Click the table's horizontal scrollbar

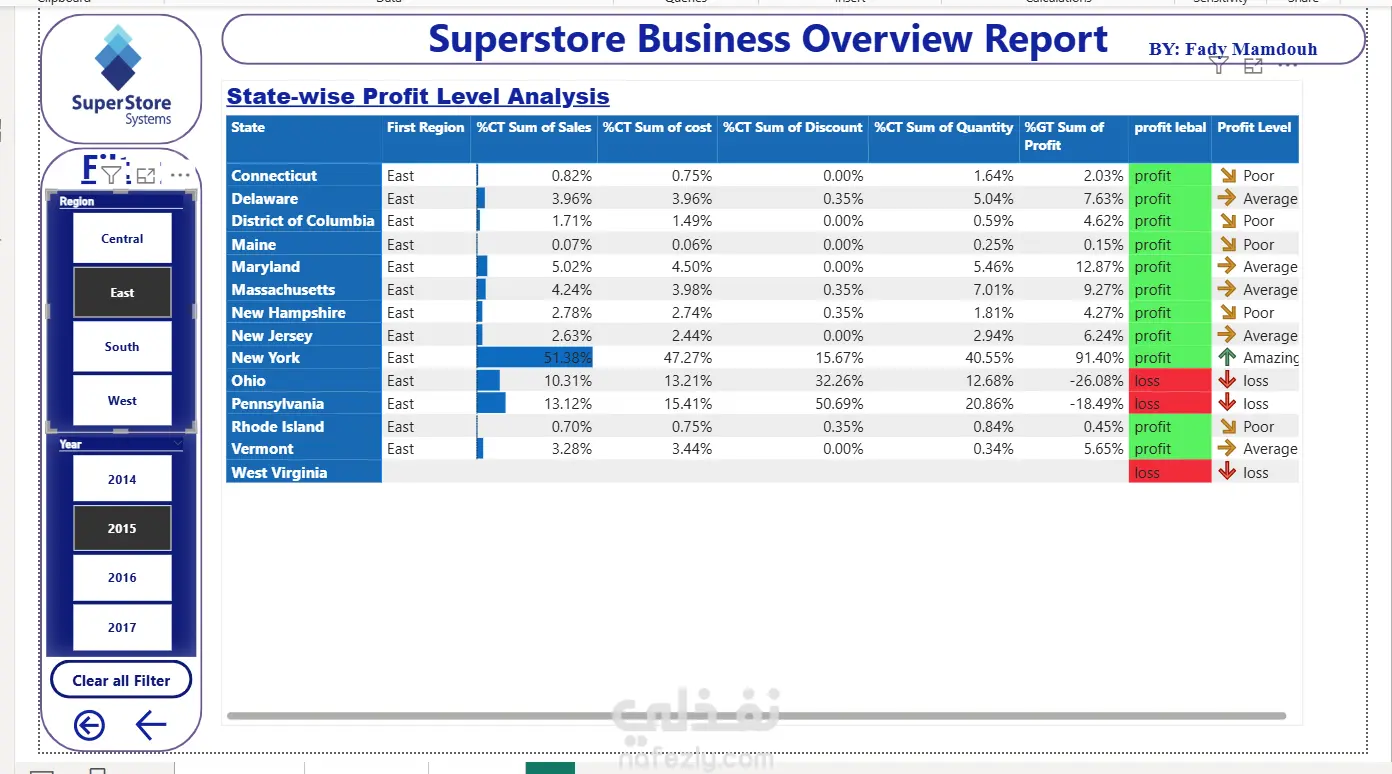tap(756, 716)
